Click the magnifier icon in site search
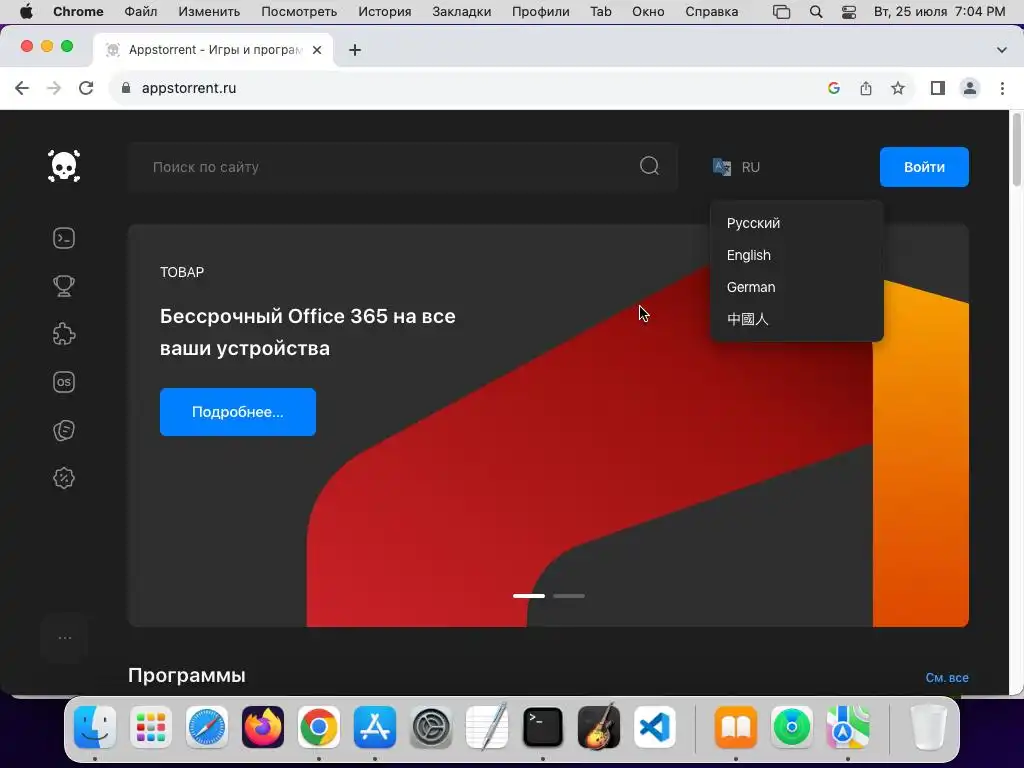 pyautogui.click(x=649, y=166)
